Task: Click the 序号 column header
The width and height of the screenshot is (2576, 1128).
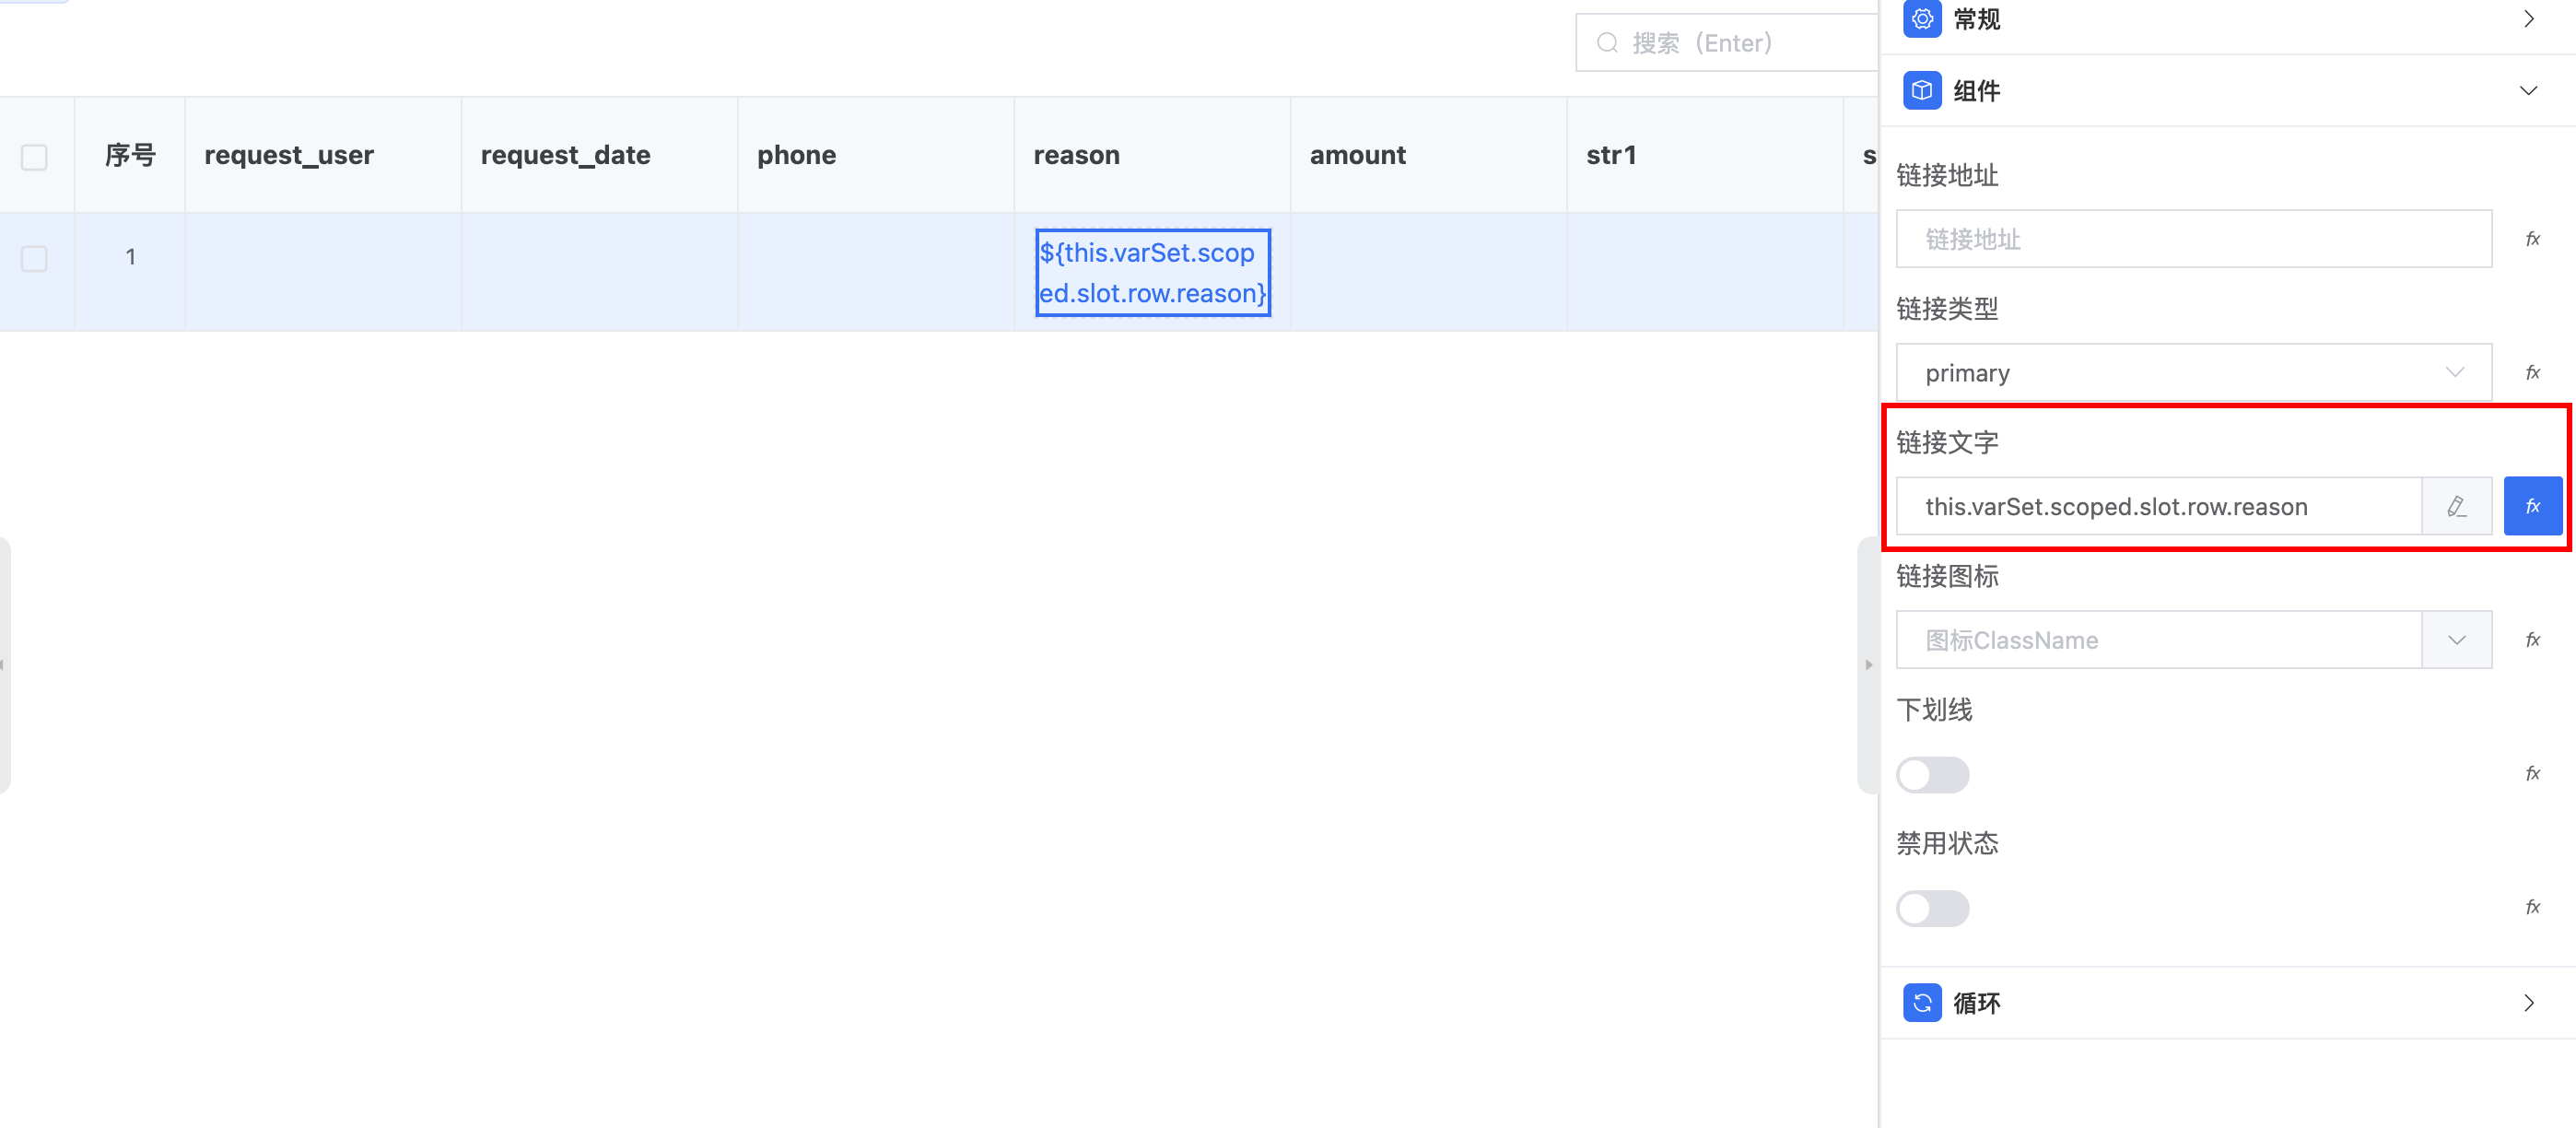Action: tap(130, 155)
